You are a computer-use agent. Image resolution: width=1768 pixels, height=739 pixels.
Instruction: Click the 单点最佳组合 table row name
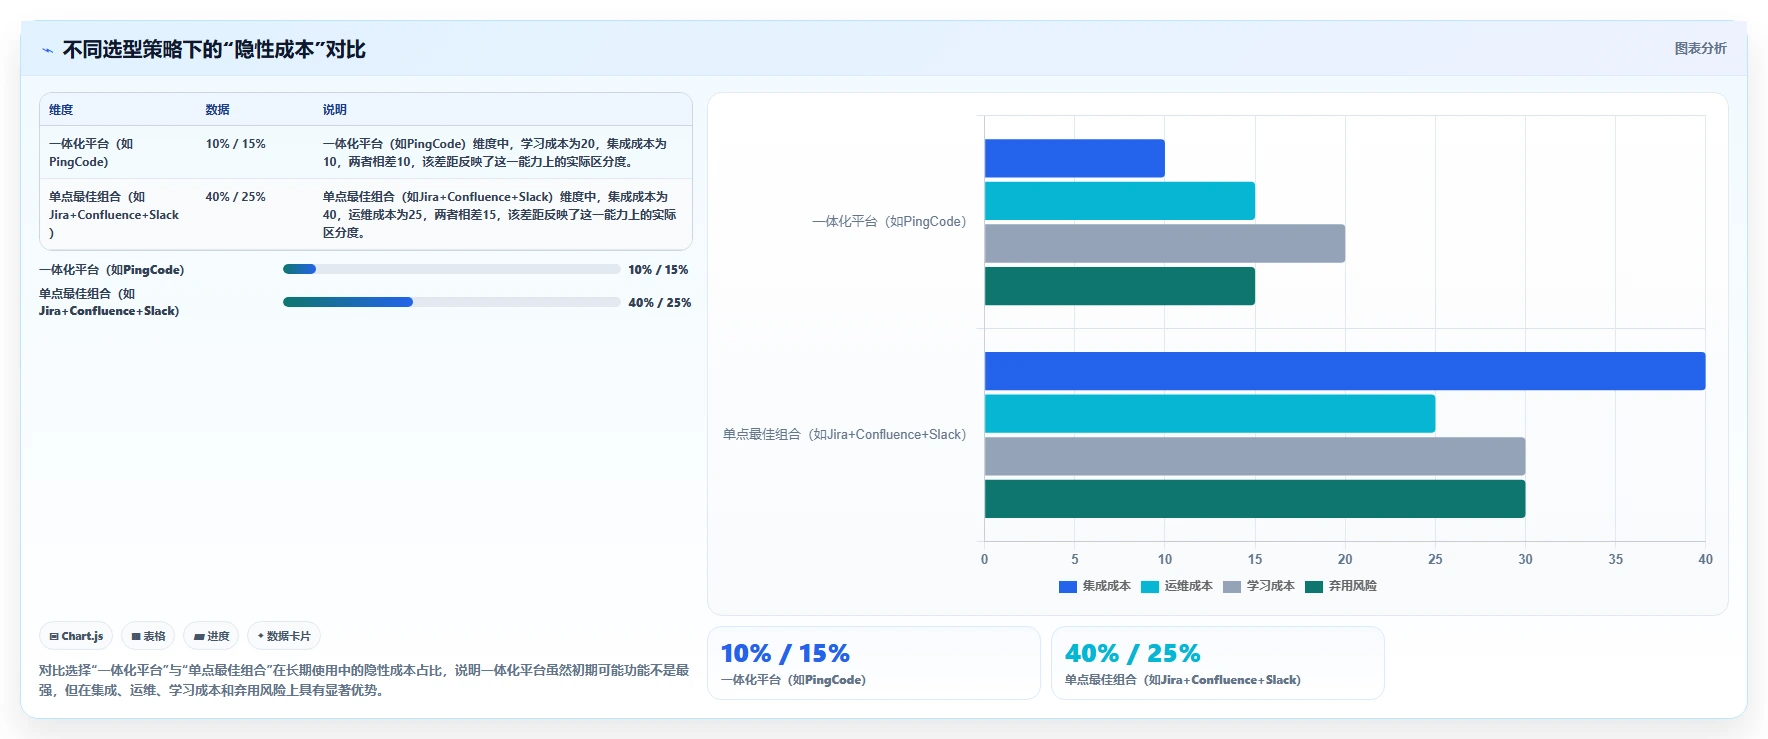[x=114, y=215]
